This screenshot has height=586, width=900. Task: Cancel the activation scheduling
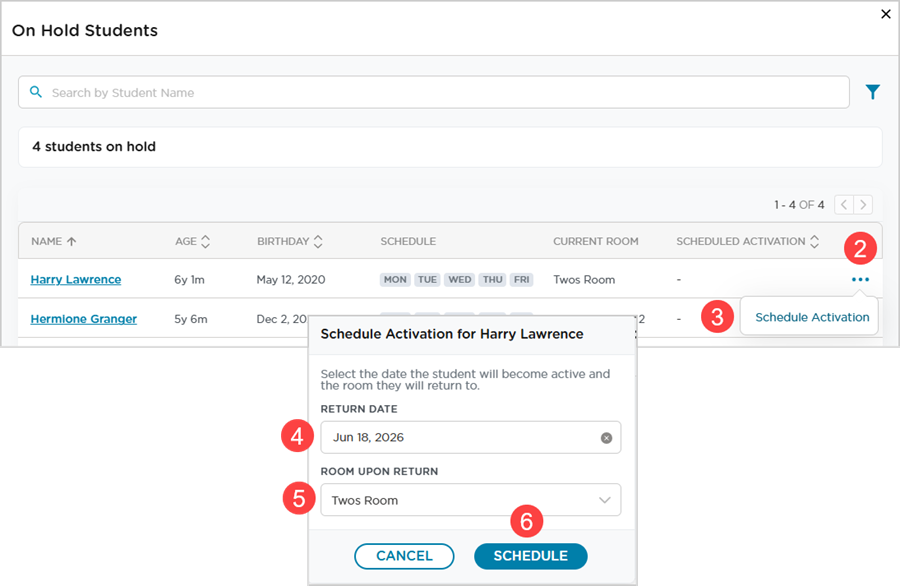pyautogui.click(x=404, y=556)
